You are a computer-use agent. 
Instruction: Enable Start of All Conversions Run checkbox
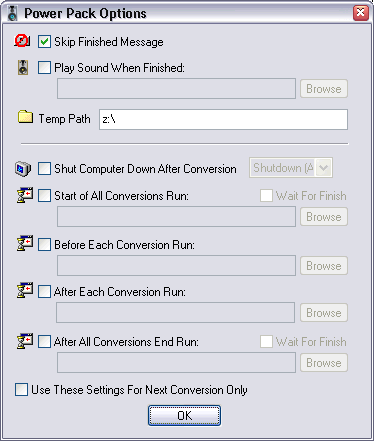pos(44,196)
